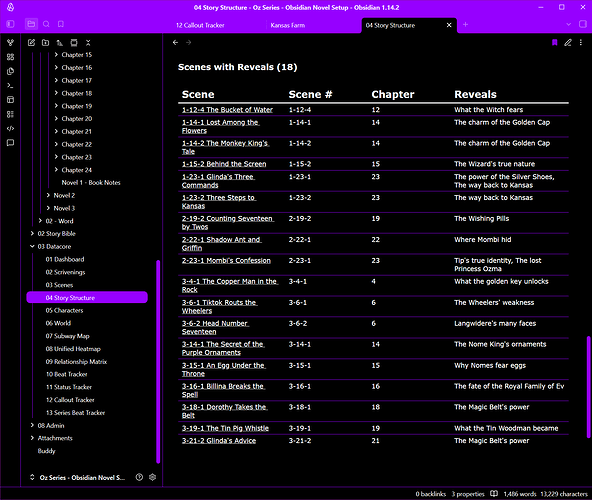Open the Buddy note

46,451
